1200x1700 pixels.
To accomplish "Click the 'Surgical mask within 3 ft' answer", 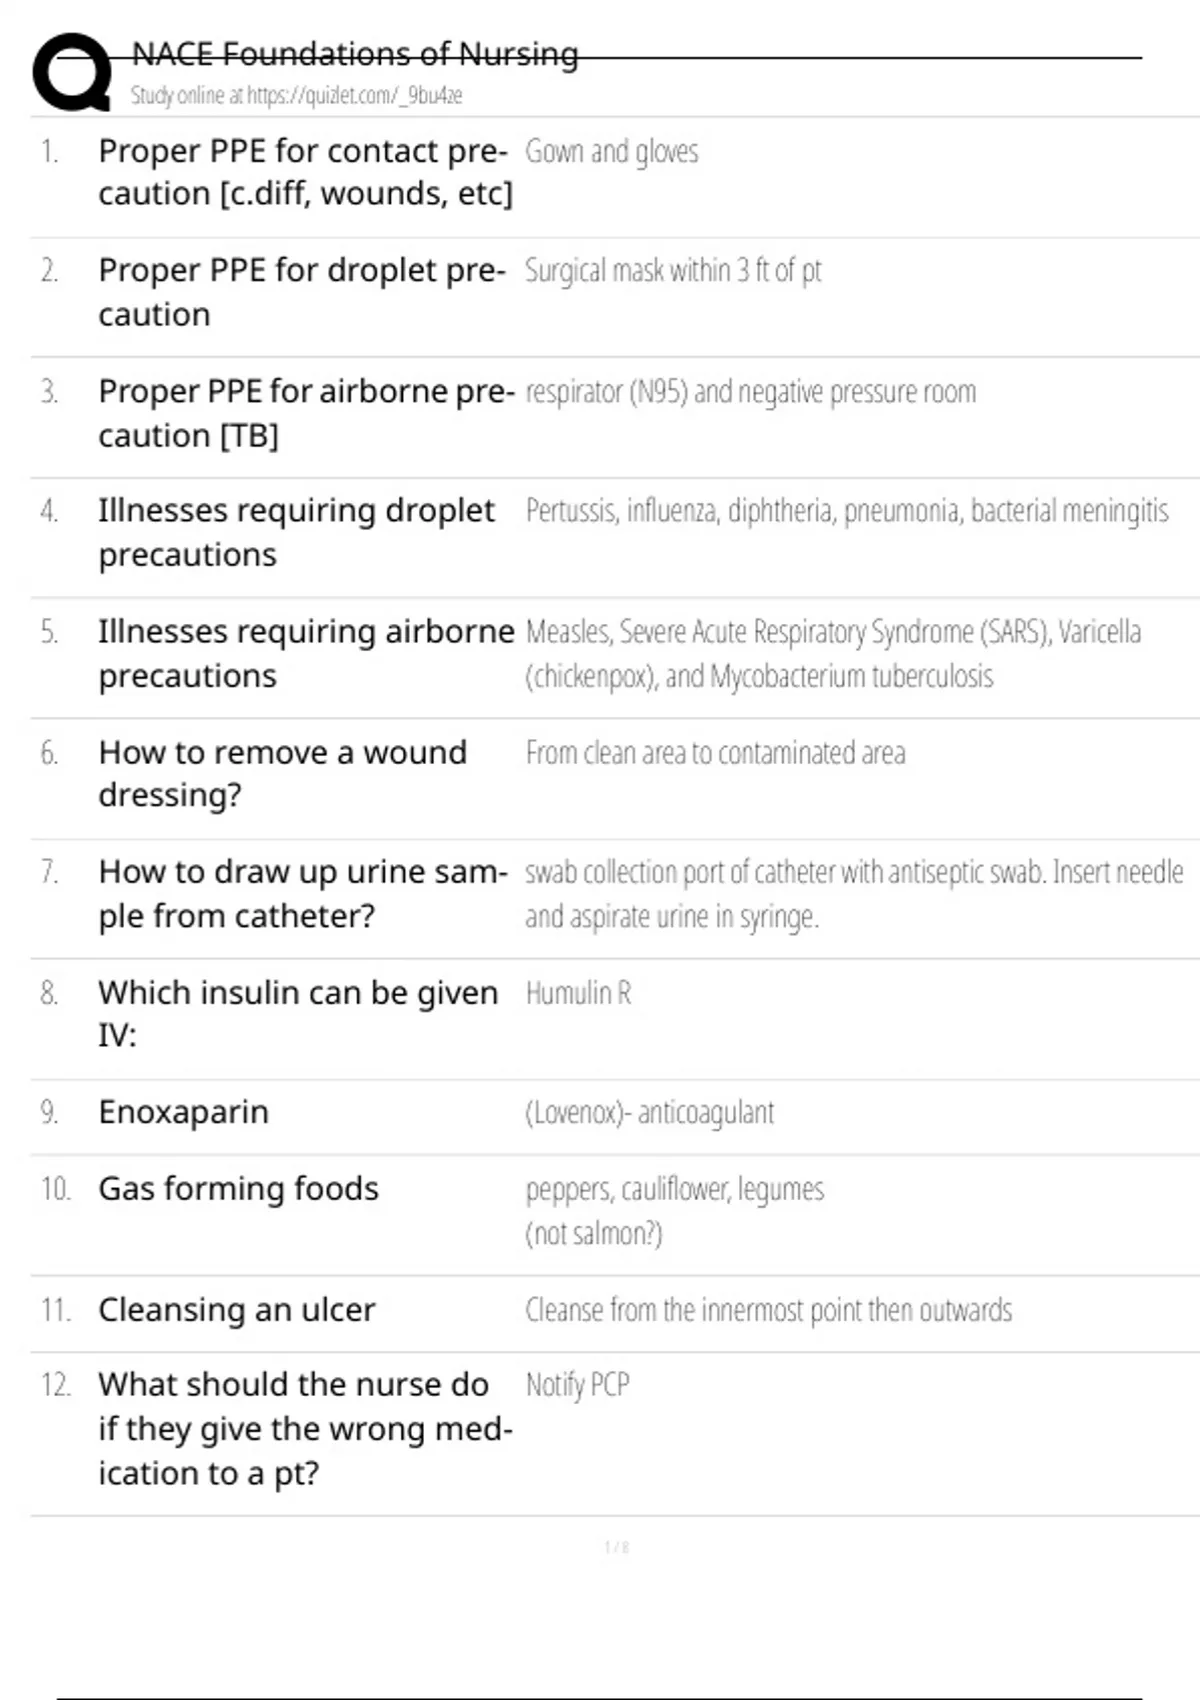I will pos(673,271).
